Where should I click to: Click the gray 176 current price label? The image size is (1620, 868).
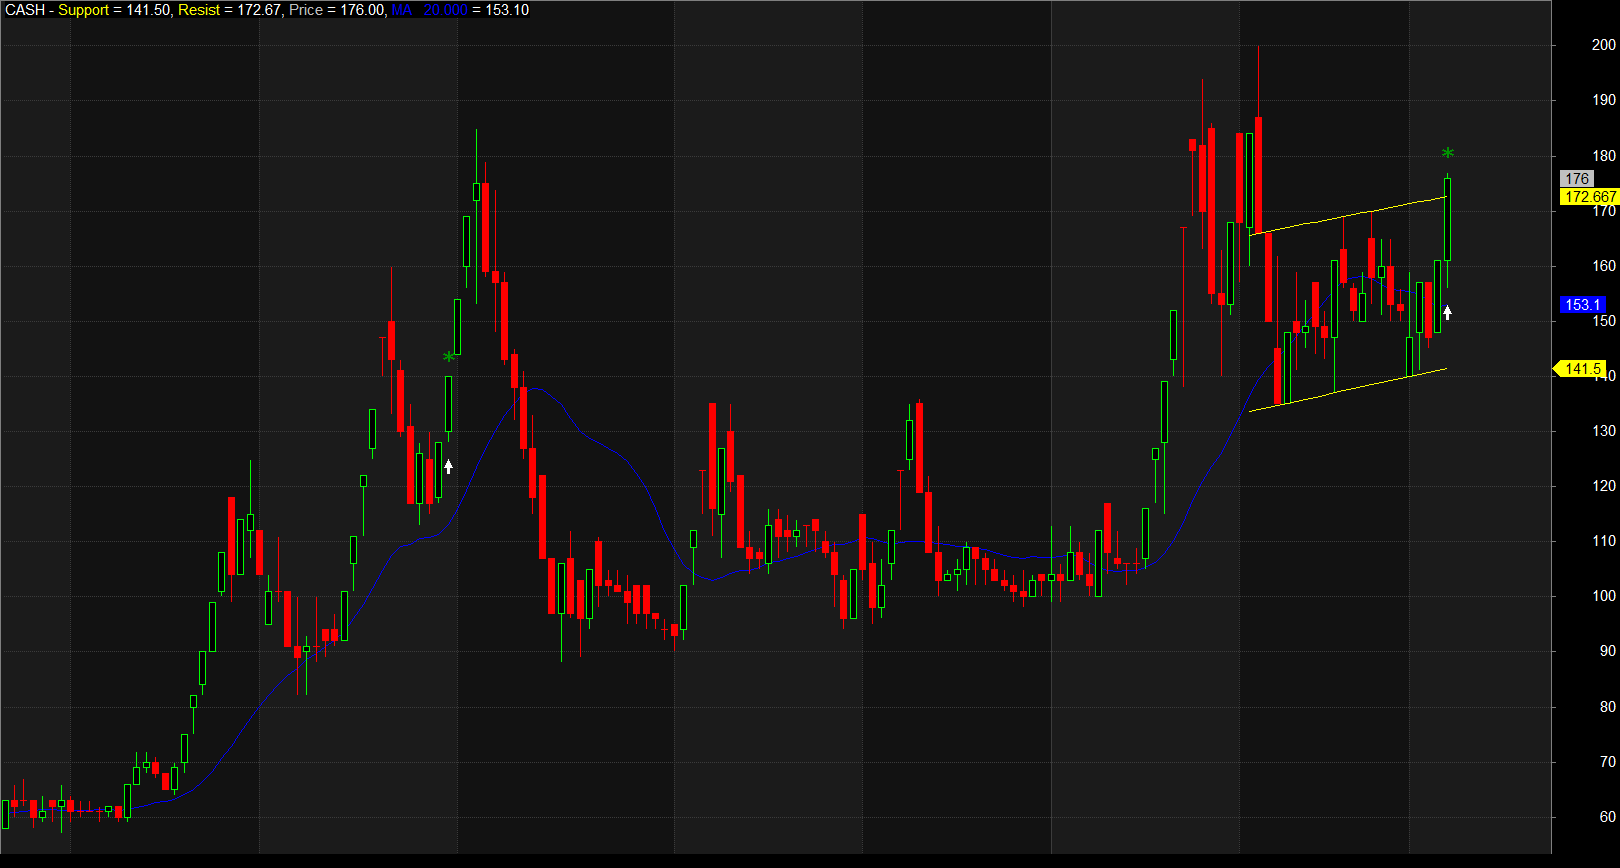[x=1577, y=179]
